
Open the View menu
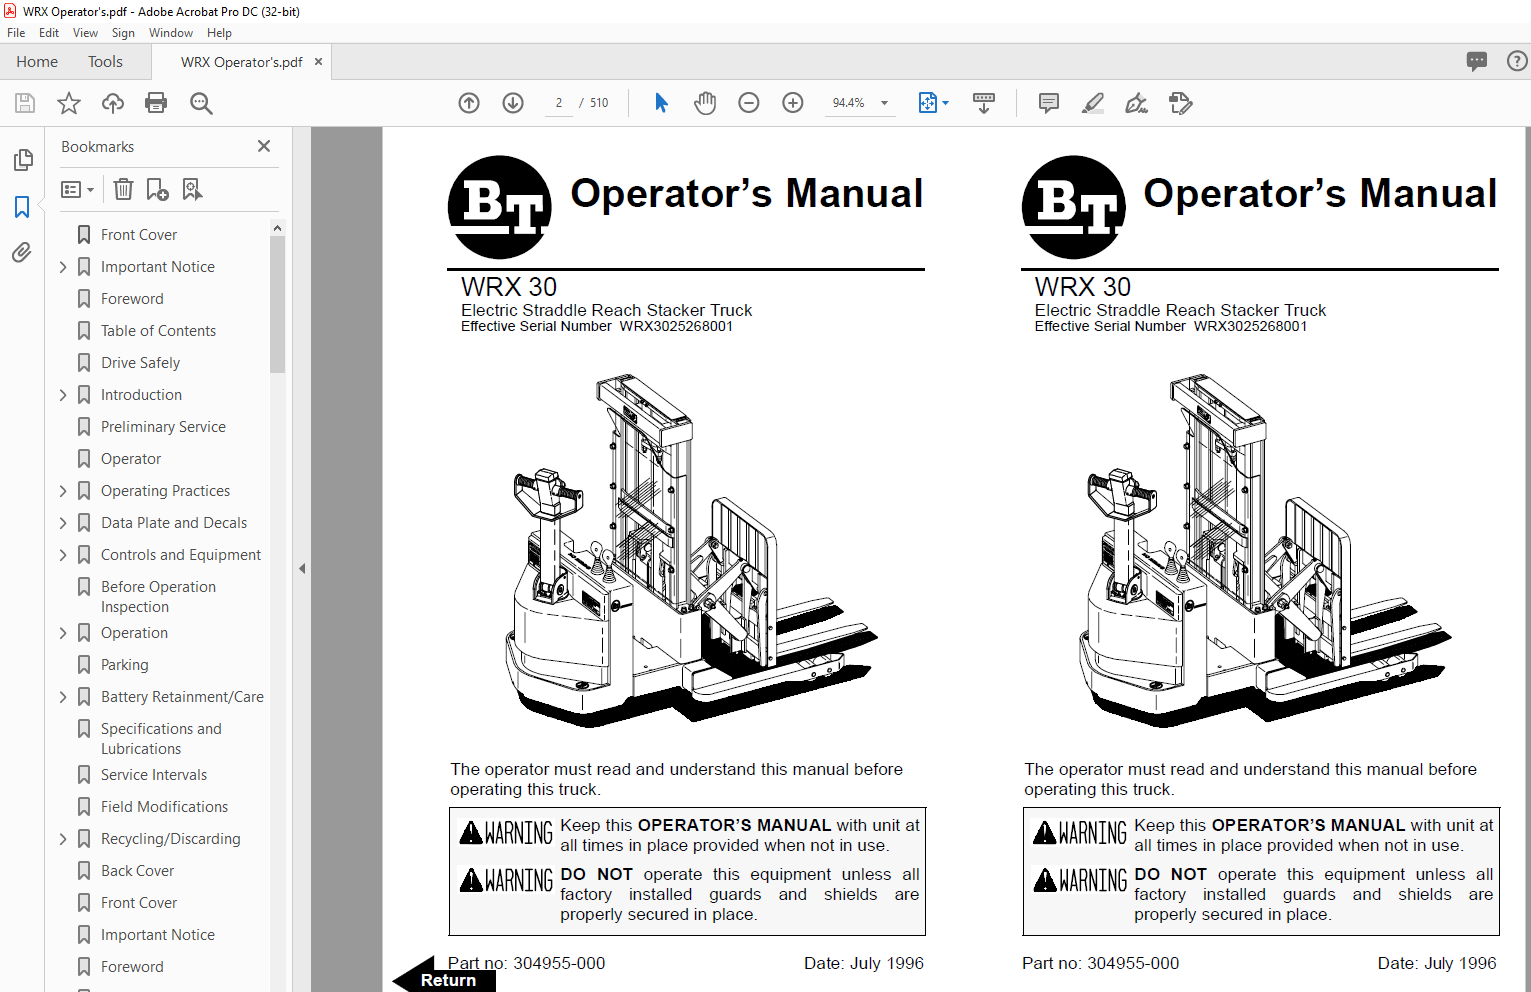click(x=85, y=33)
